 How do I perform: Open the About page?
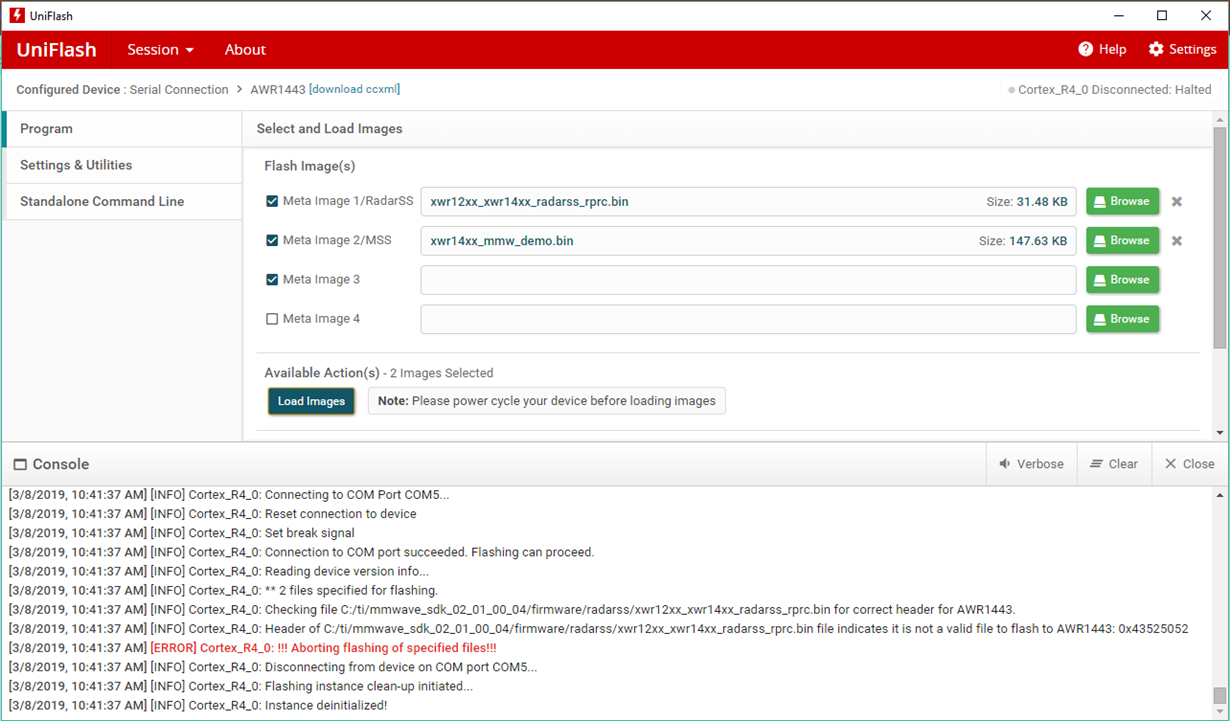pos(245,49)
